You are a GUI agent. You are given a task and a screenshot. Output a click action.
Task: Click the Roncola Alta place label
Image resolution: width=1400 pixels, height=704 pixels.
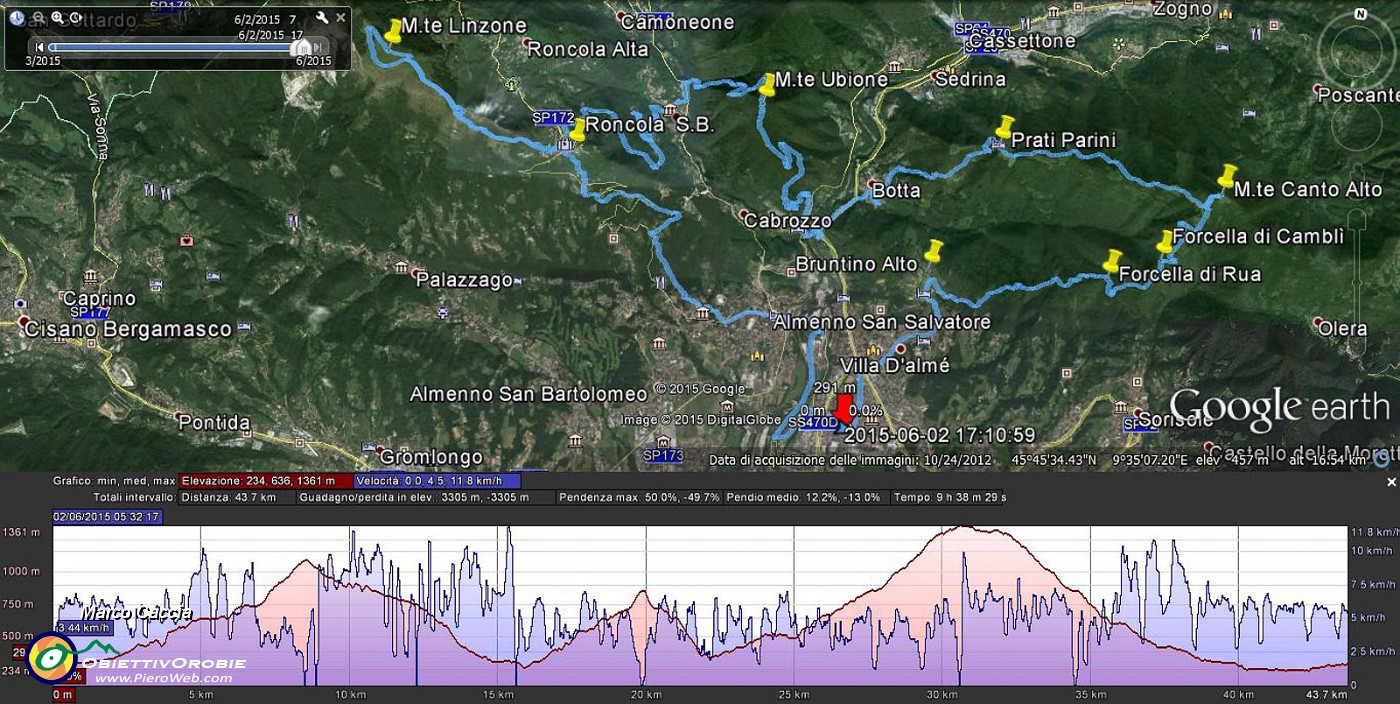point(586,49)
